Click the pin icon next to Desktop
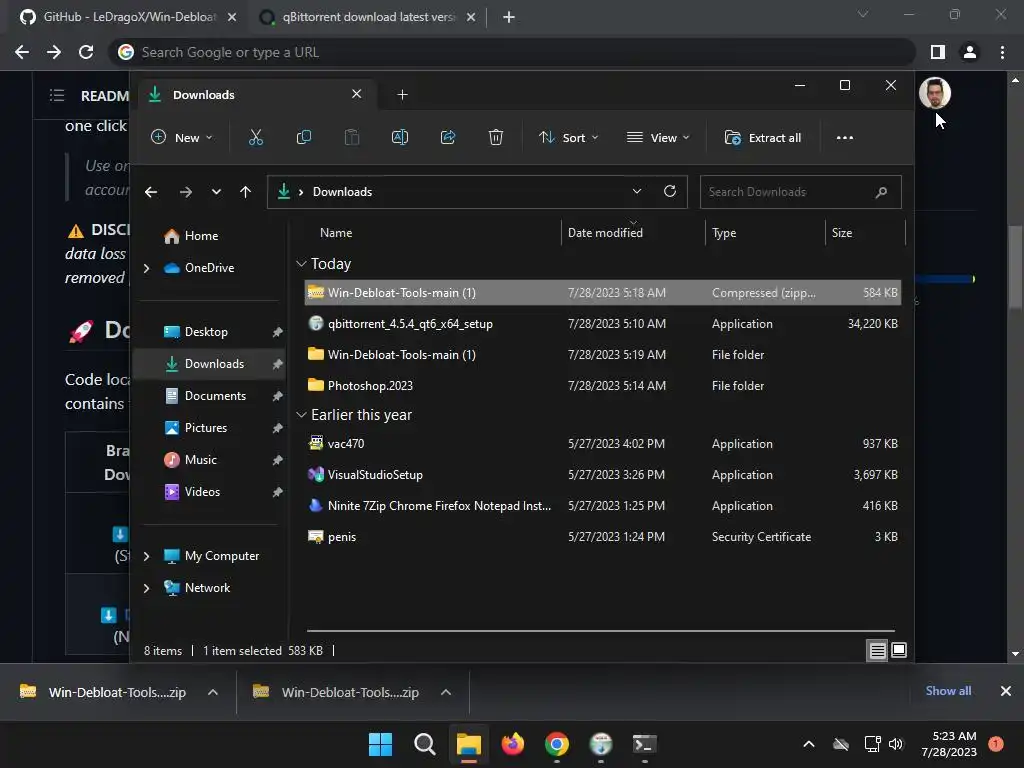Viewport: 1024px width, 768px height. tap(277, 332)
